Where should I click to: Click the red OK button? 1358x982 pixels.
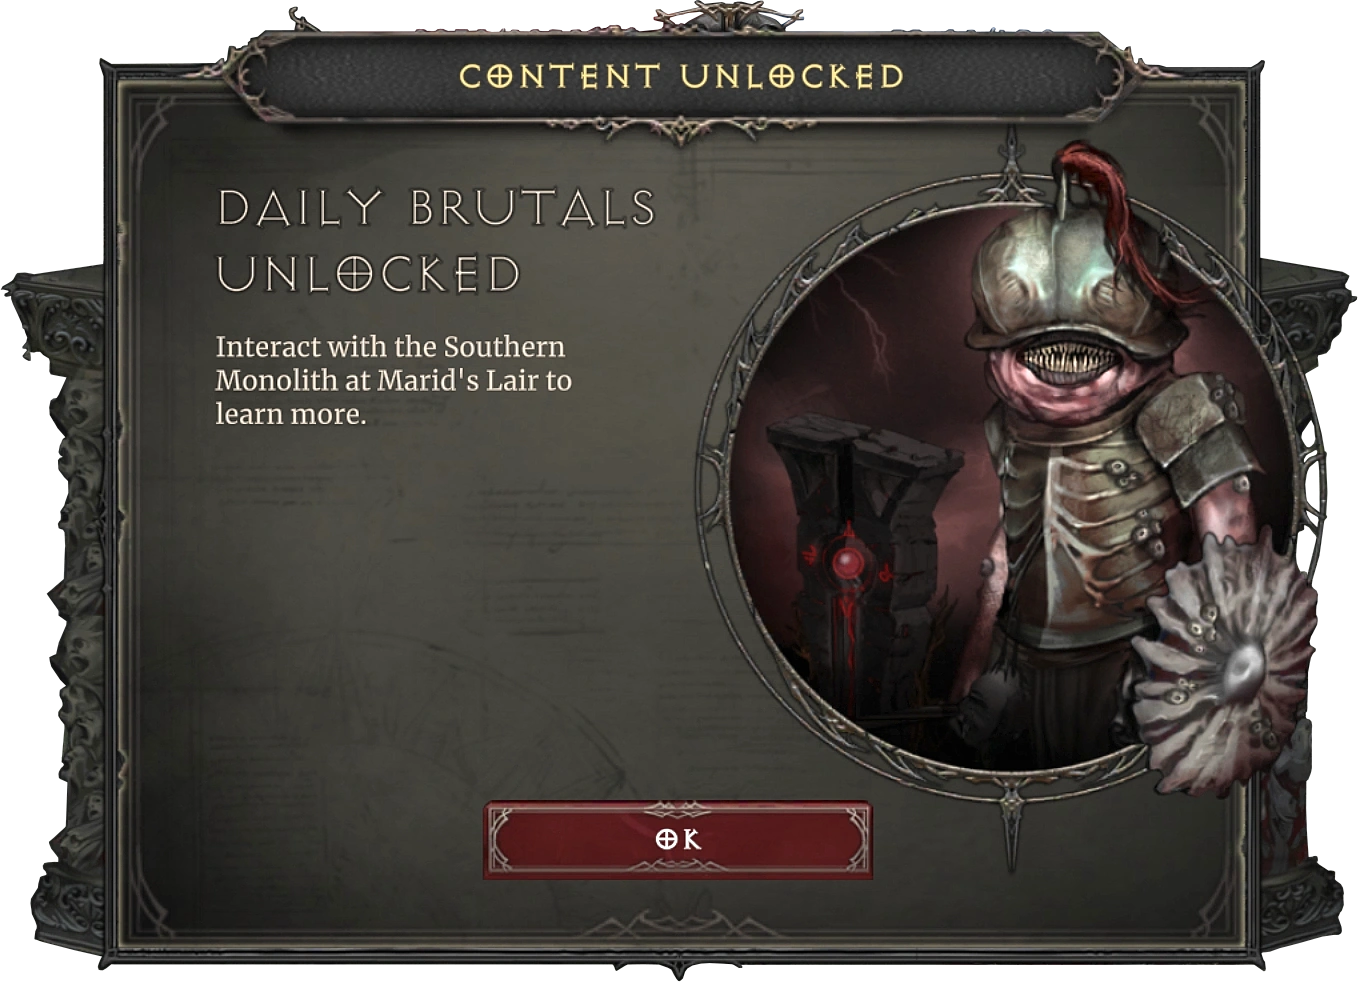click(678, 840)
